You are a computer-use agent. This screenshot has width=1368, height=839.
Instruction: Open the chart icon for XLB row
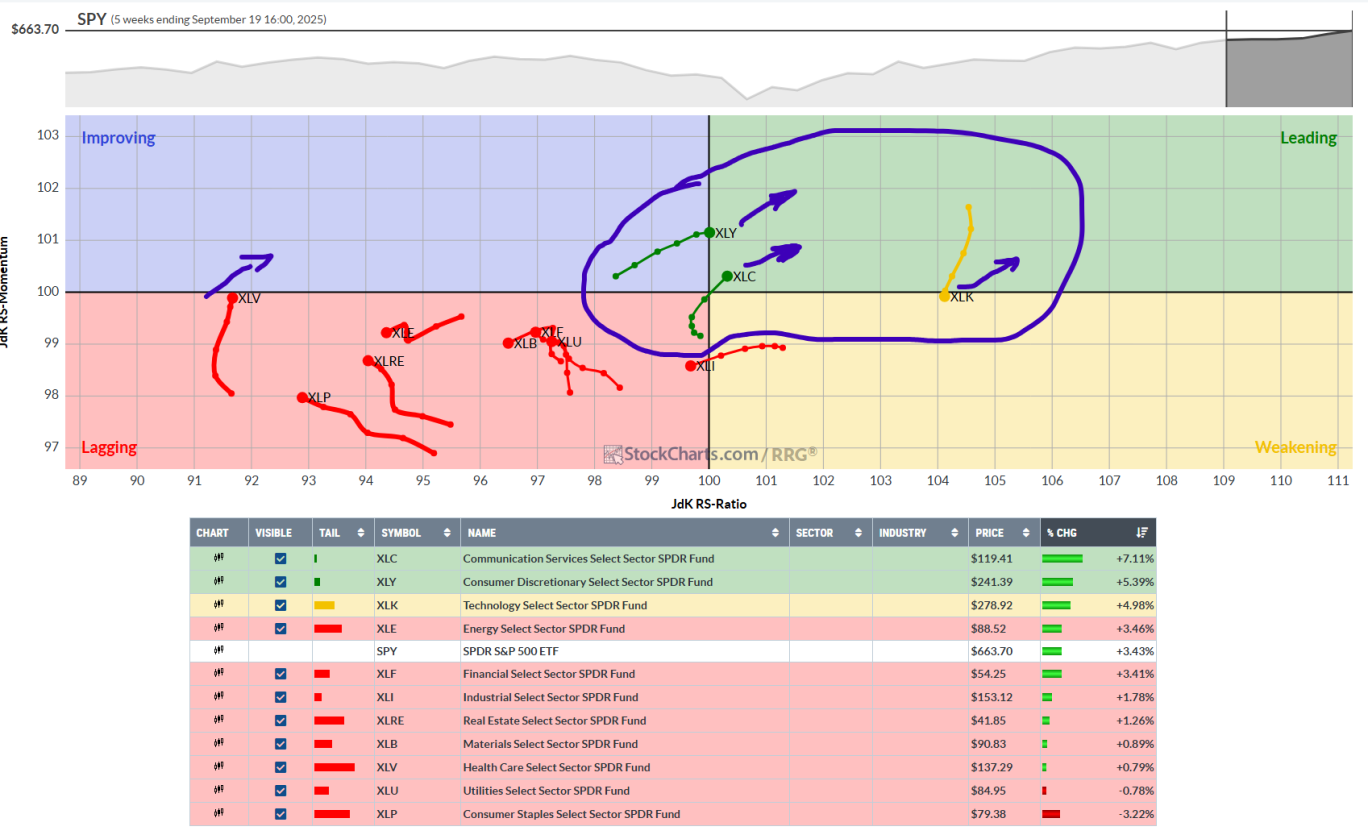[x=218, y=743]
